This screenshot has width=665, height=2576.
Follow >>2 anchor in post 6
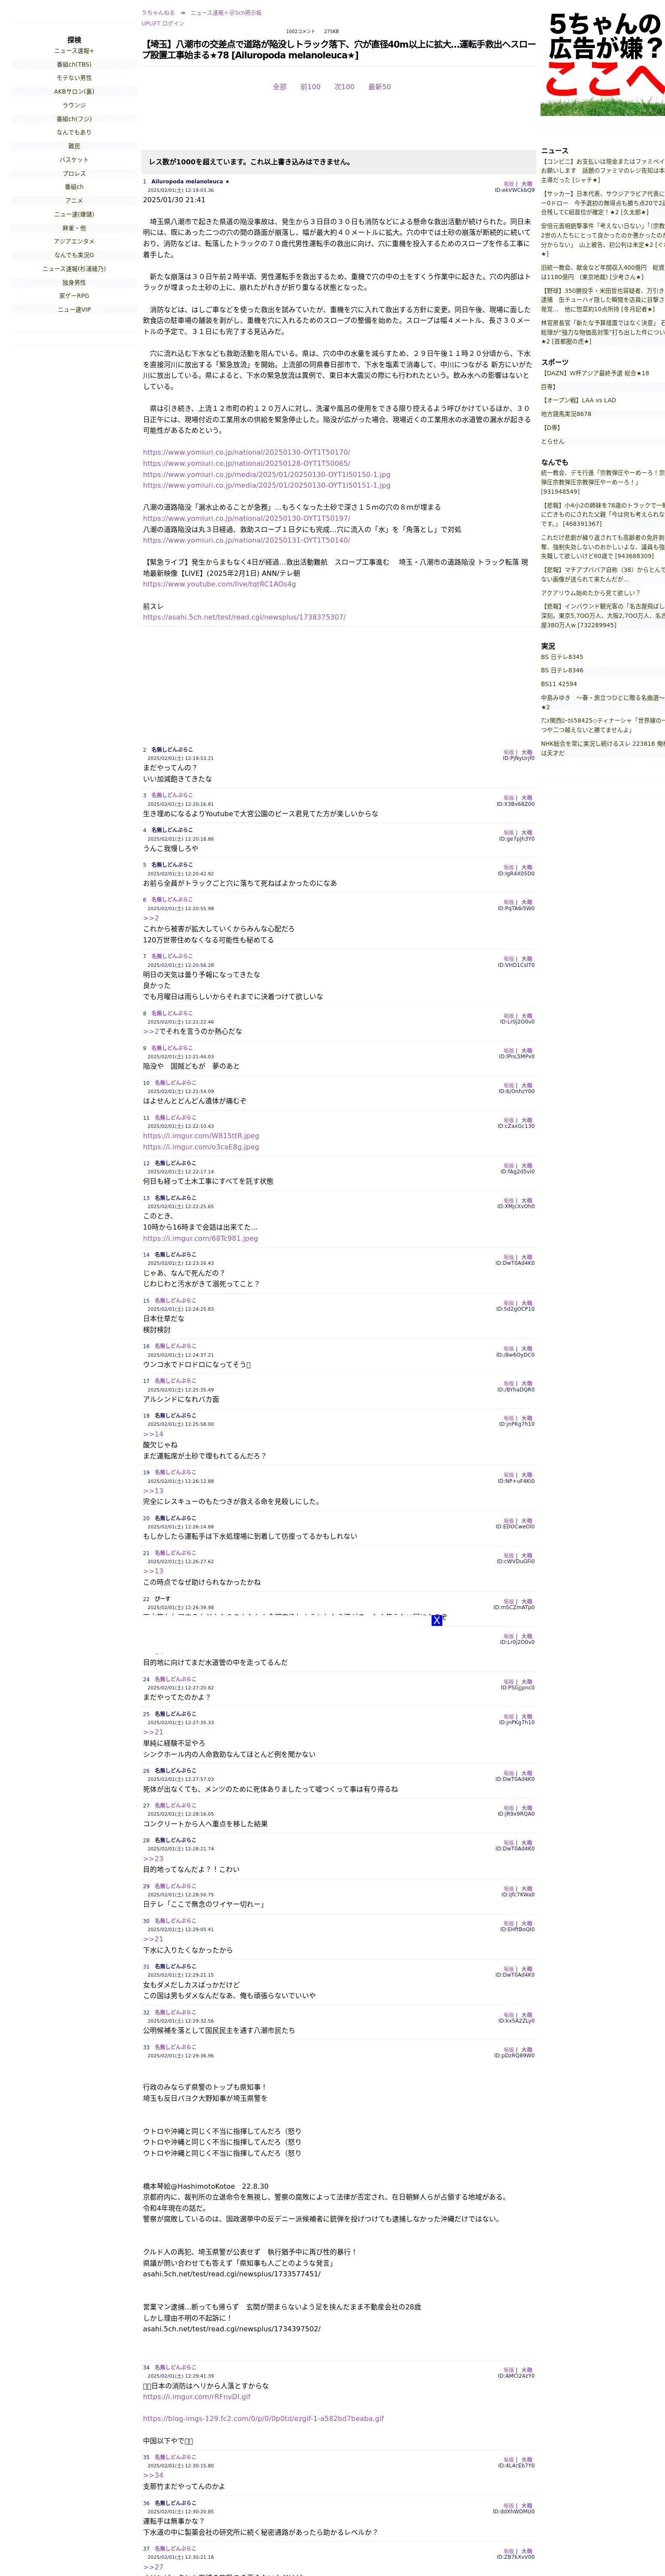click(x=150, y=918)
